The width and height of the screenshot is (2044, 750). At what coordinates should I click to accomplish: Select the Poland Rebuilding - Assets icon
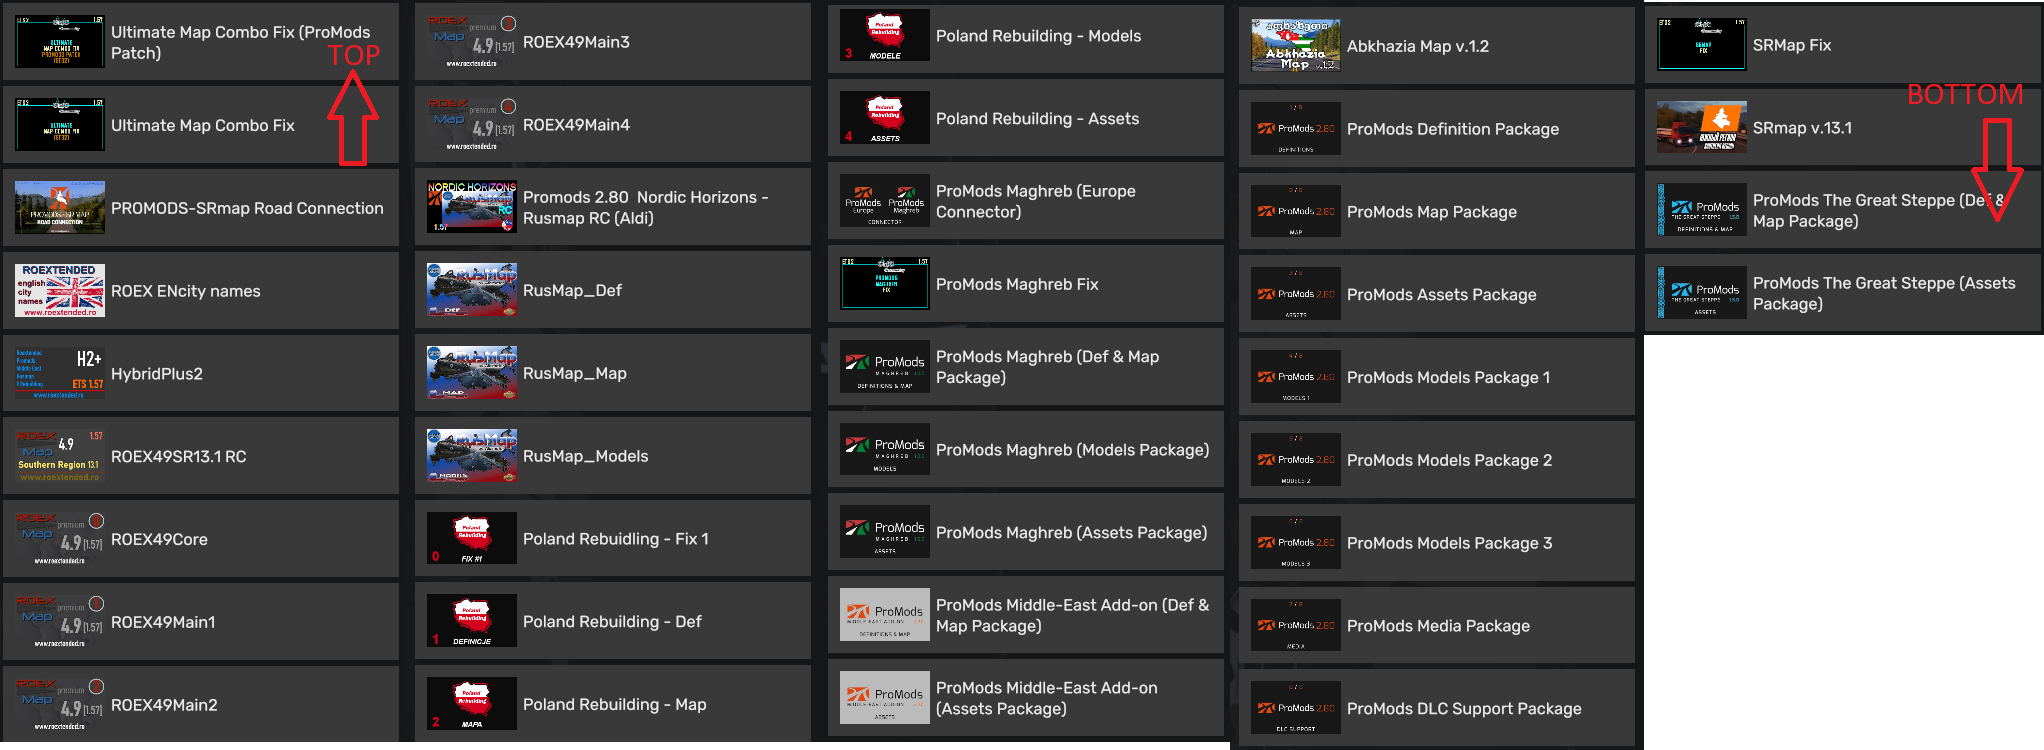point(885,118)
